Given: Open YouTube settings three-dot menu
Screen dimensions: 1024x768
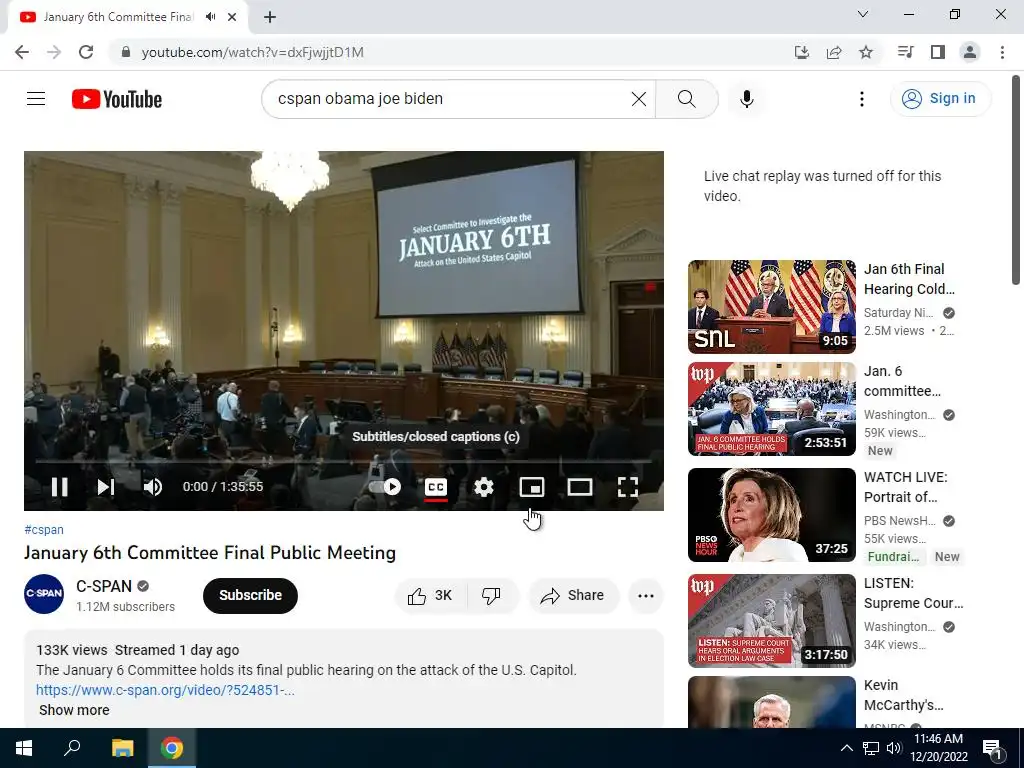Looking at the screenshot, I should tap(861, 99).
